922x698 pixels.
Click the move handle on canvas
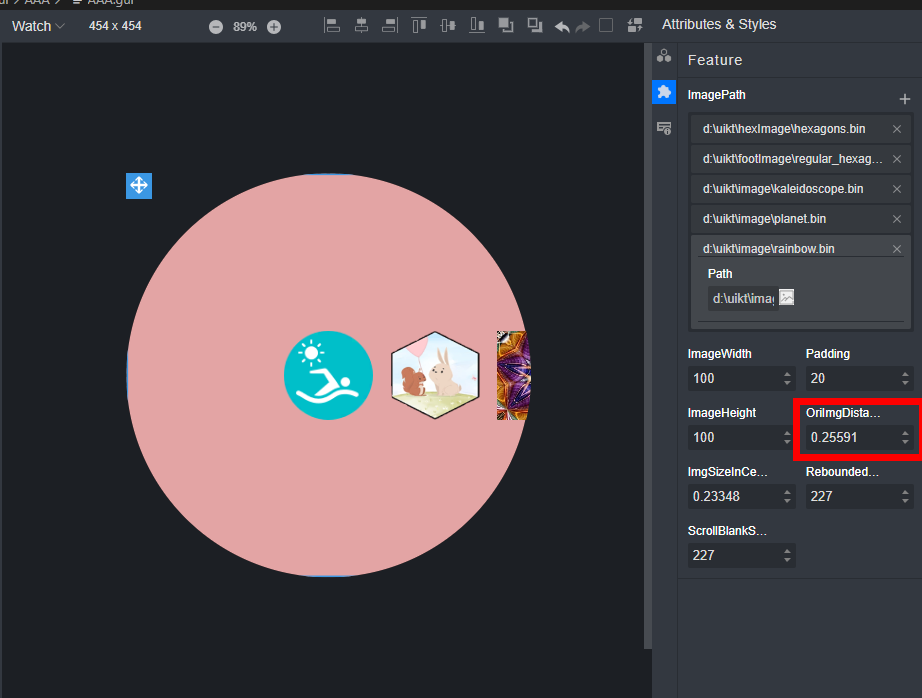(139, 185)
